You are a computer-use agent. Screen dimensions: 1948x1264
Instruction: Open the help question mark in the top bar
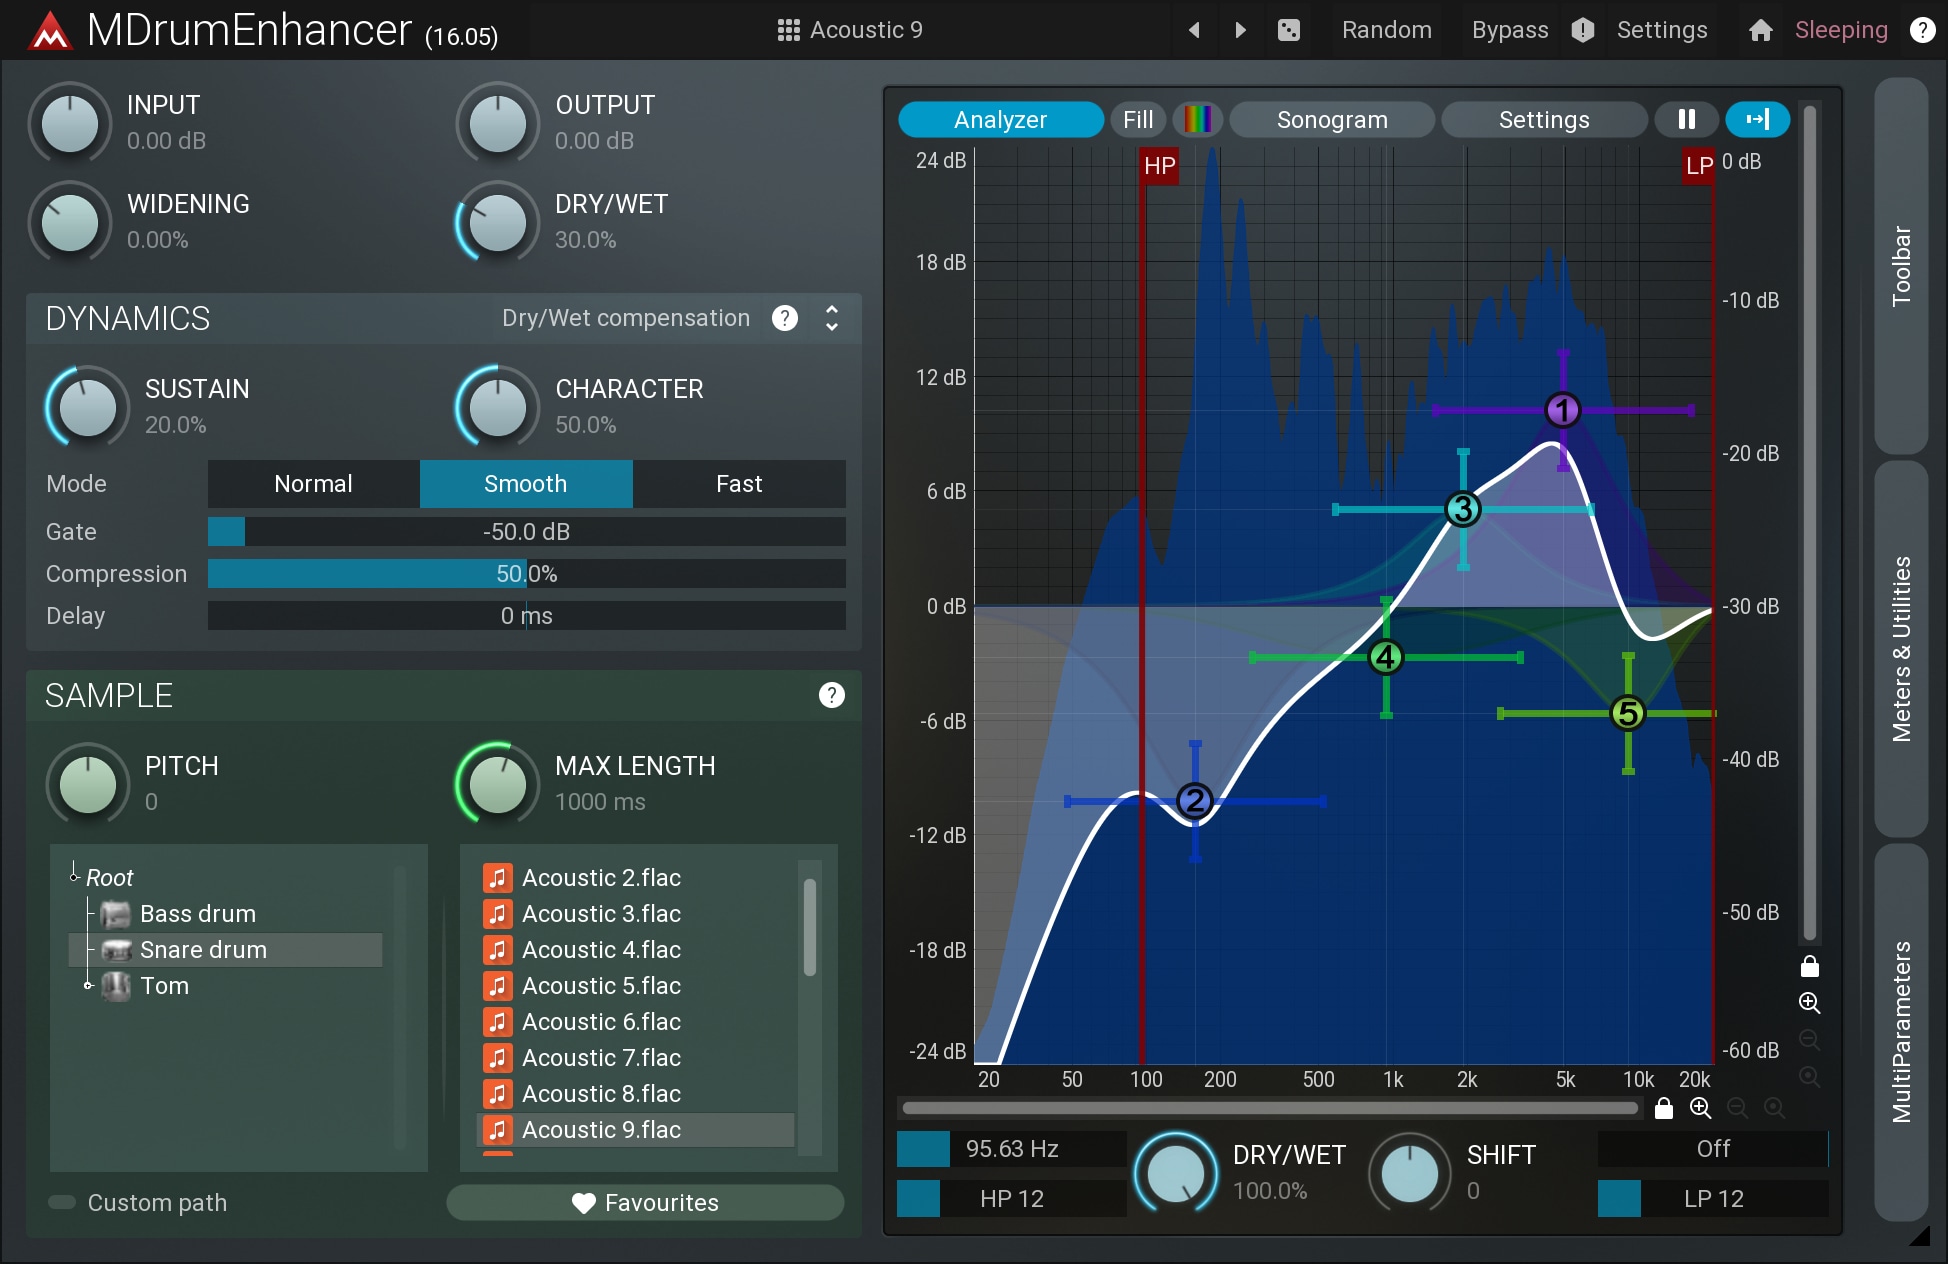[1922, 30]
